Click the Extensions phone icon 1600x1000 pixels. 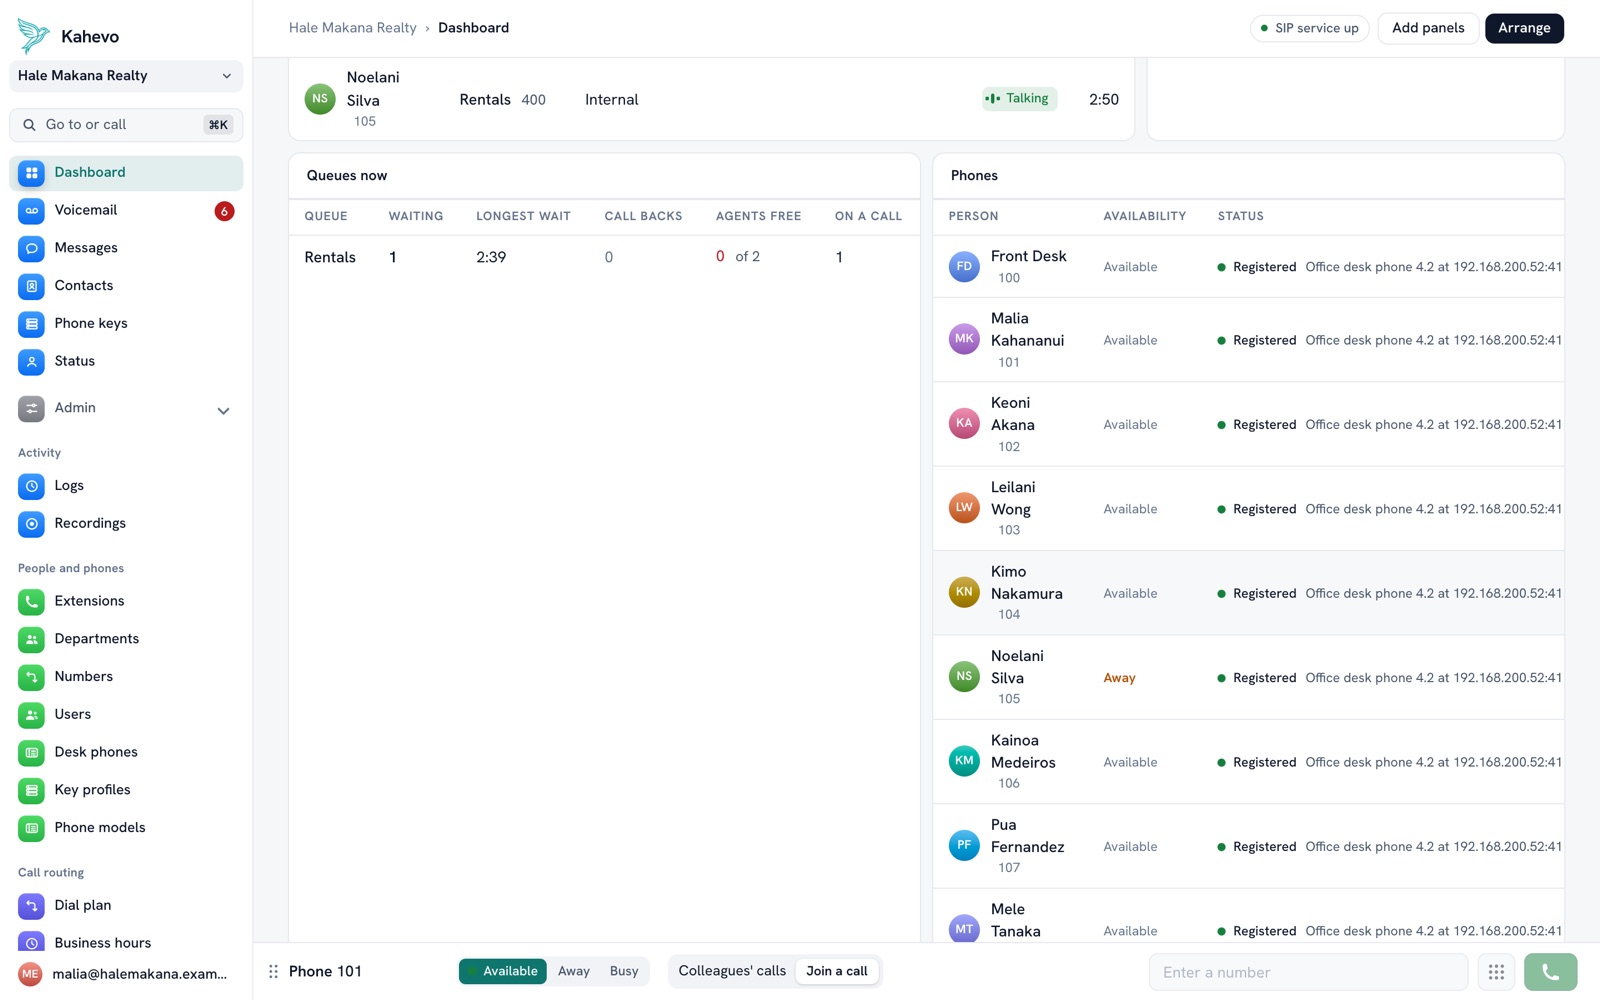click(x=31, y=602)
